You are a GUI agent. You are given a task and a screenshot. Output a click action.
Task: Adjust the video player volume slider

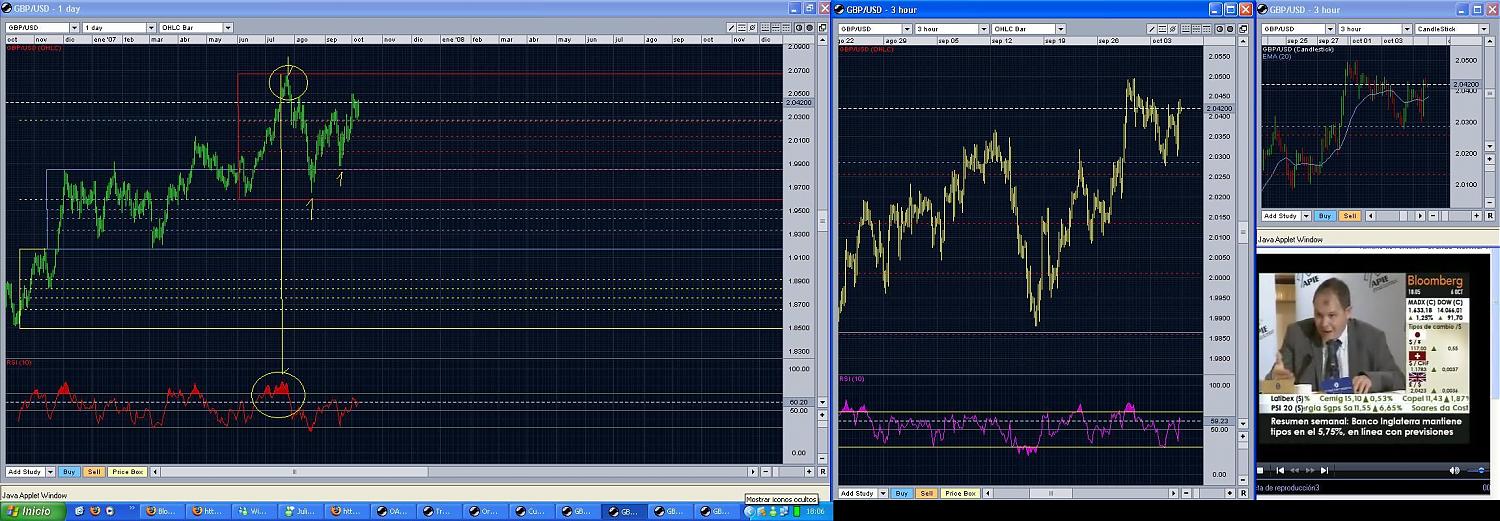click(x=1480, y=470)
